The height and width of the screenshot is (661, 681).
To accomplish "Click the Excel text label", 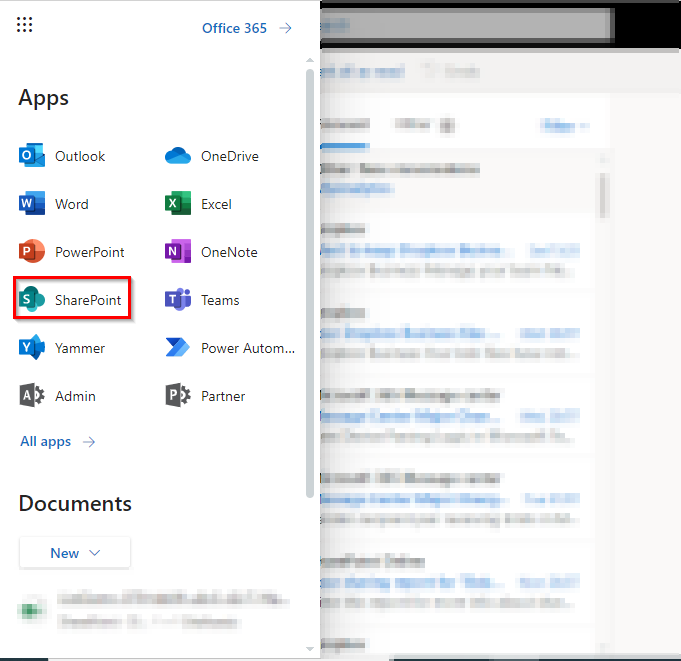I will (x=216, y=204).
